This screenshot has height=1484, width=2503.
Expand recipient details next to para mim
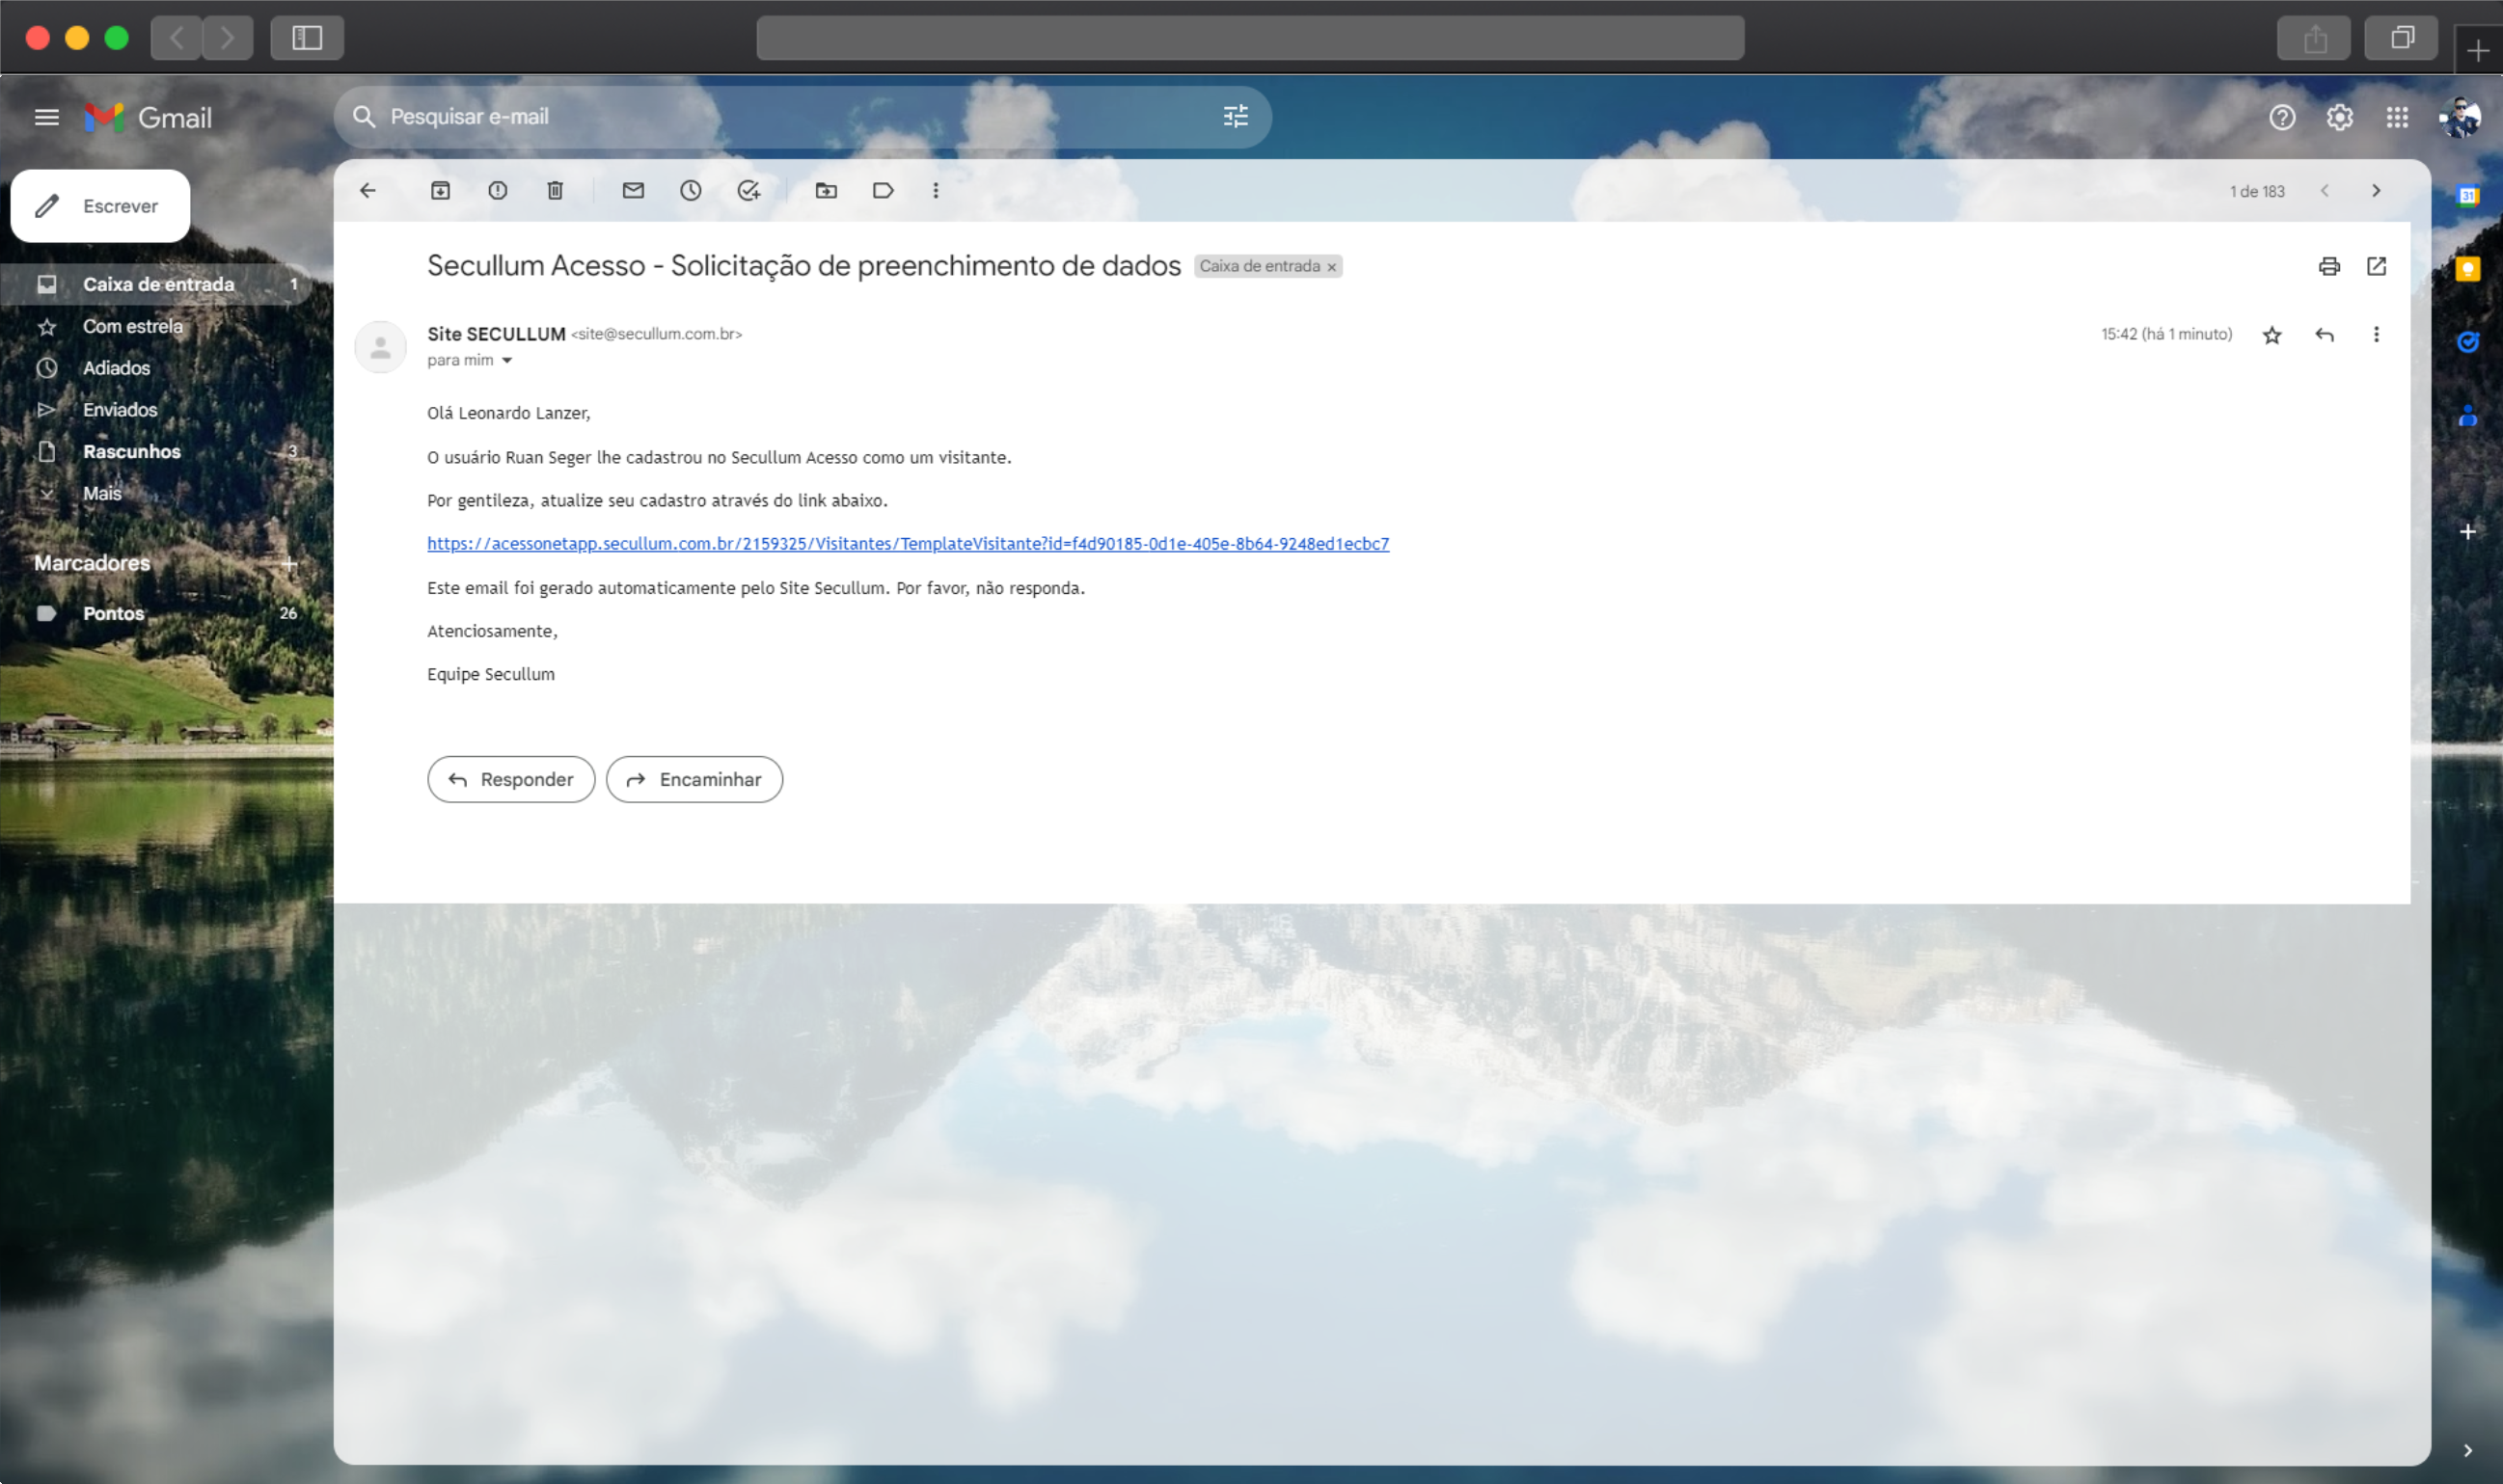pos(507,360)
